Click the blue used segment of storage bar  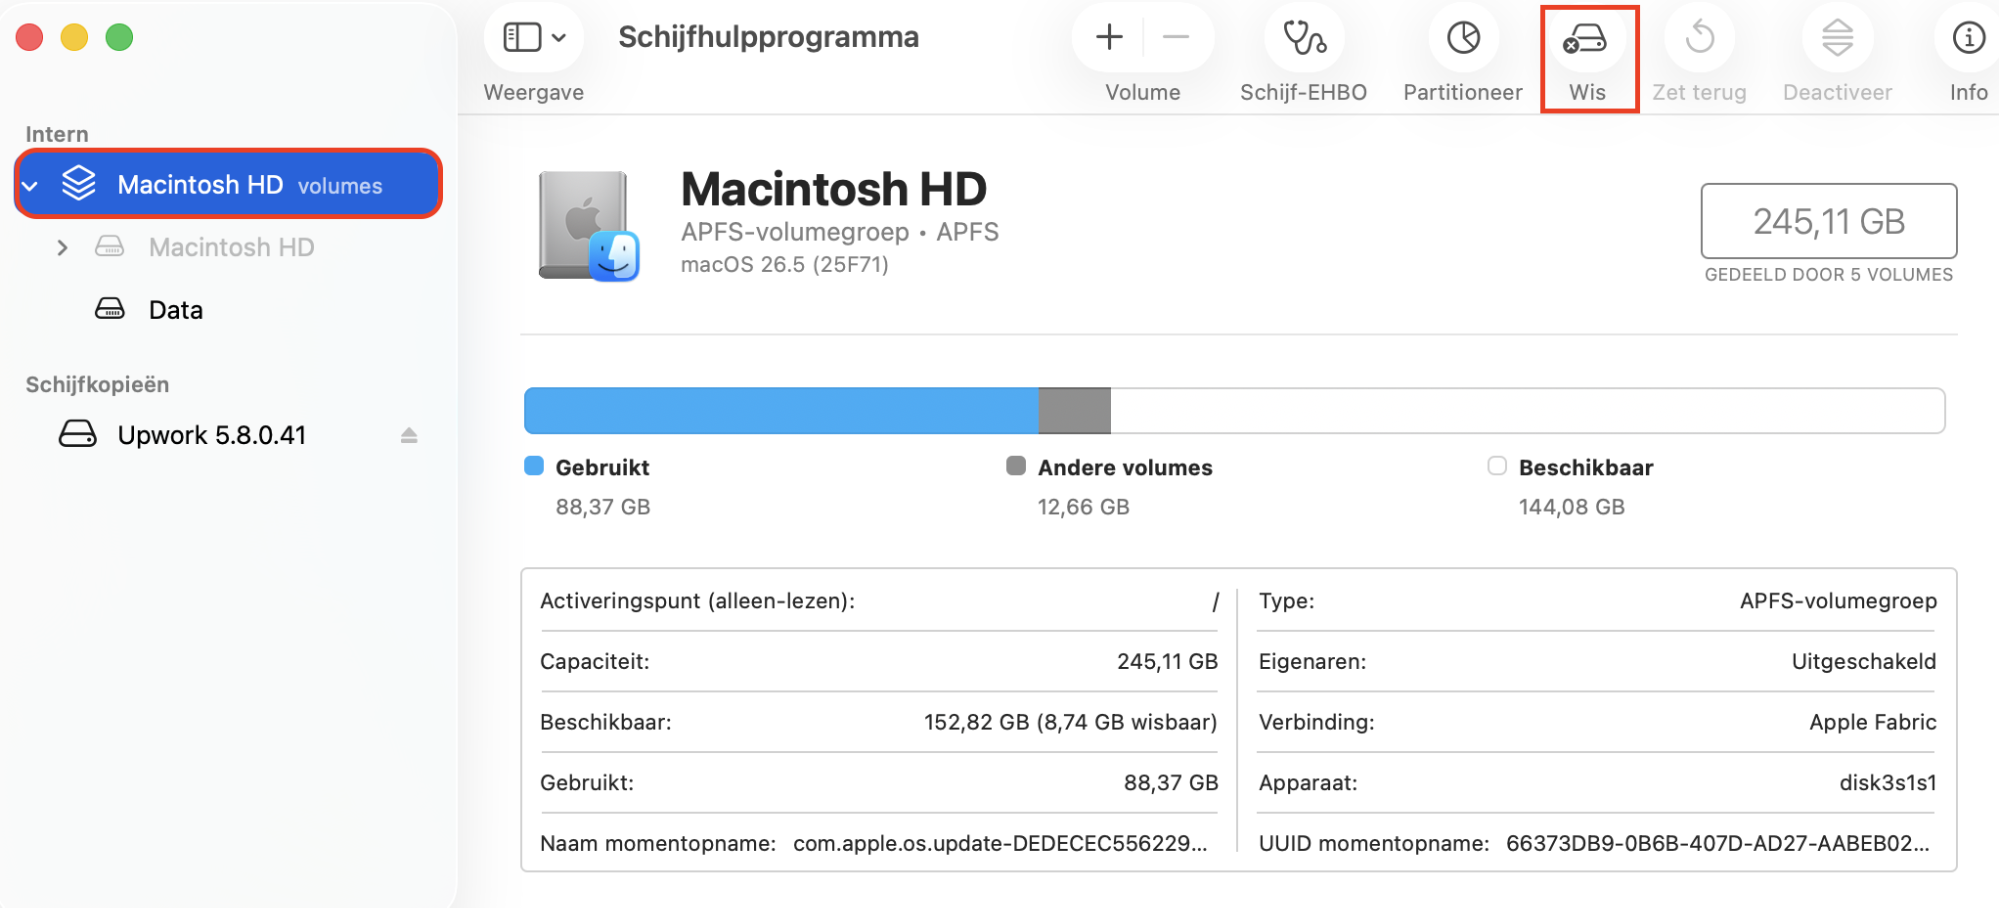point(781,411)
